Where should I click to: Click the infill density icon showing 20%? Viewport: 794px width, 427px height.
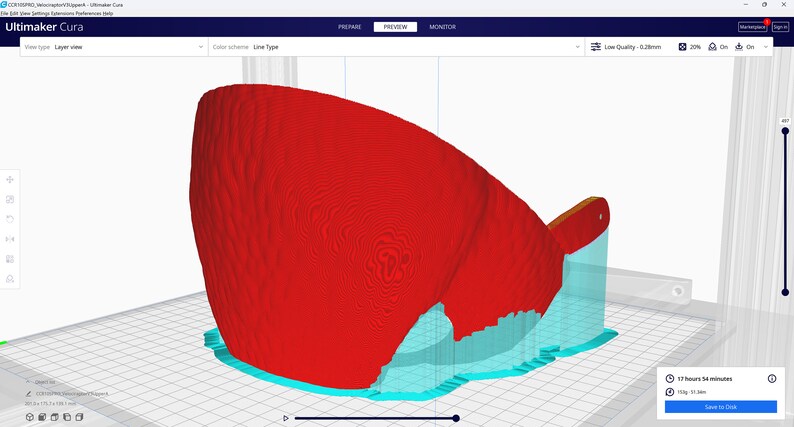click(x=682, y=47)
